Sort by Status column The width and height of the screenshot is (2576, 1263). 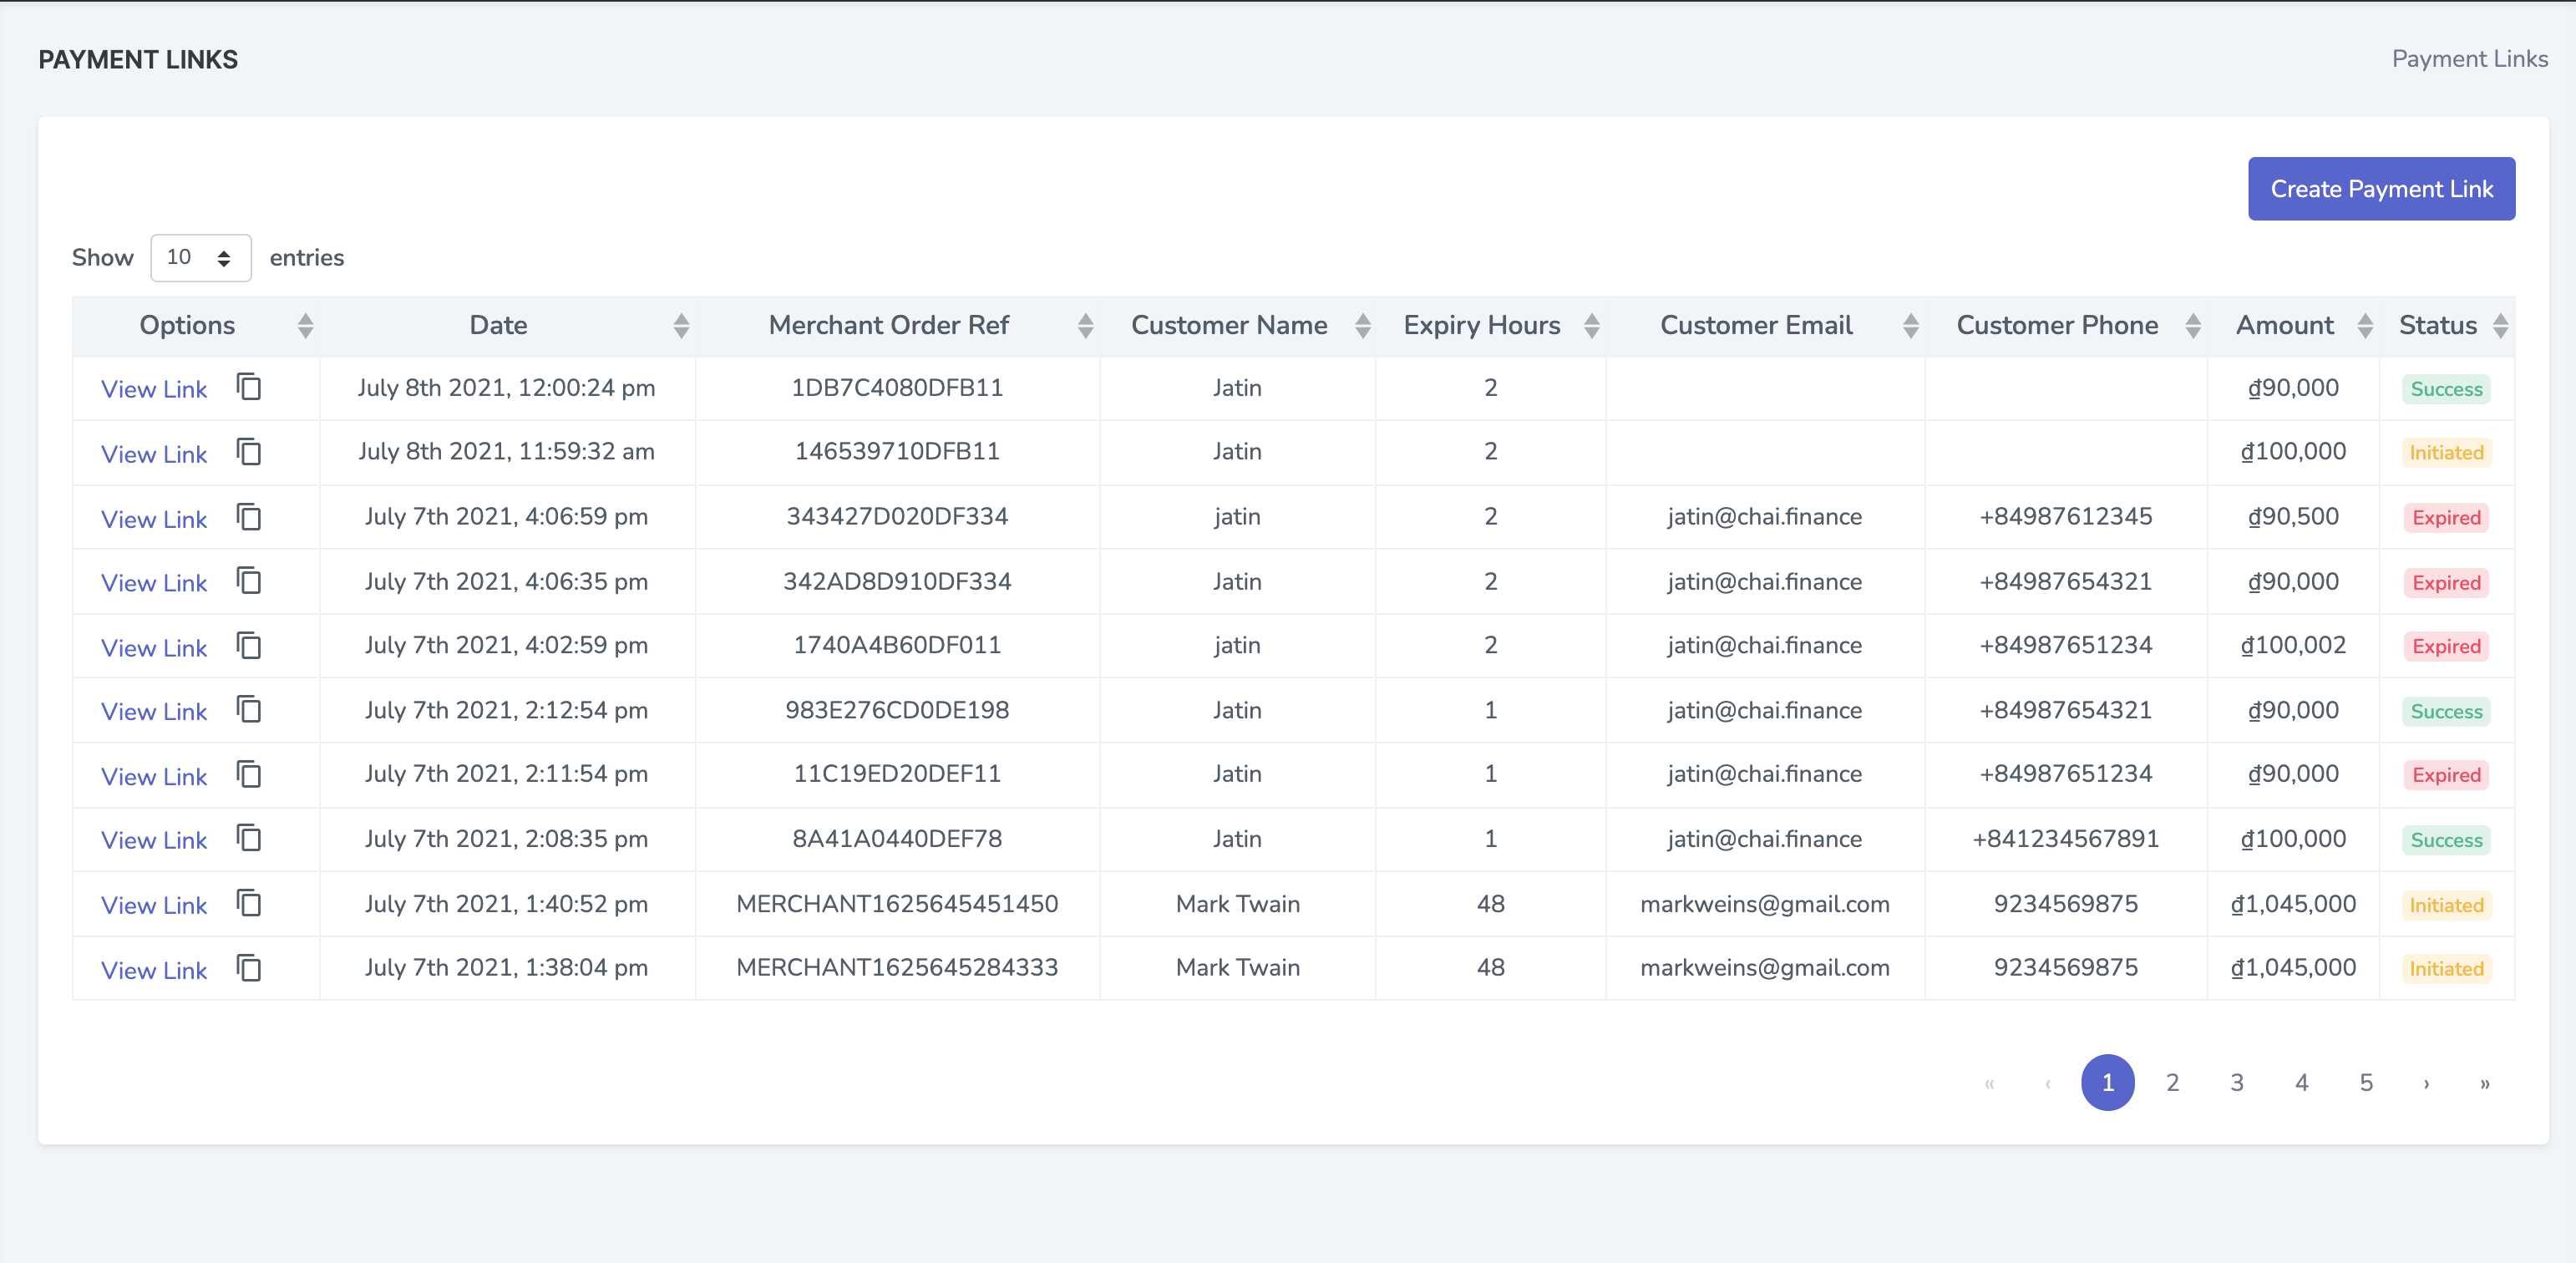pyautogui.click(x=2500, y=326)
